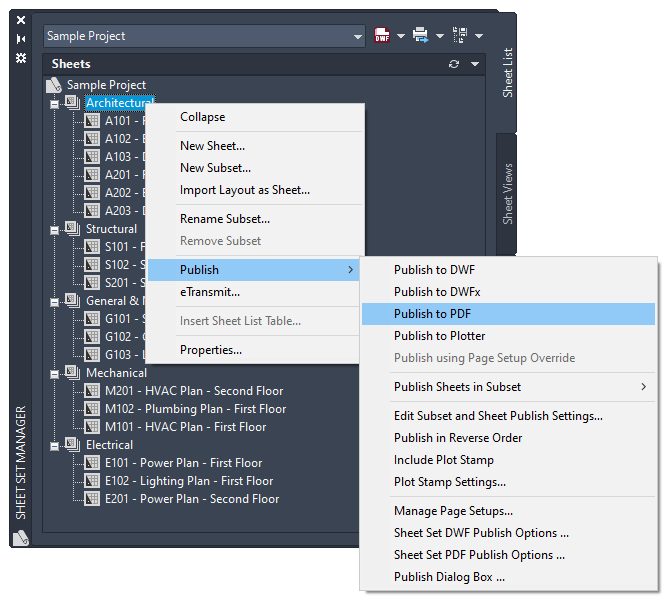Image resolution: width=670 pixels, height=601 pixels.
Task: Open the Publish to DWF dropdown arrow
Action: coord(401,36)
